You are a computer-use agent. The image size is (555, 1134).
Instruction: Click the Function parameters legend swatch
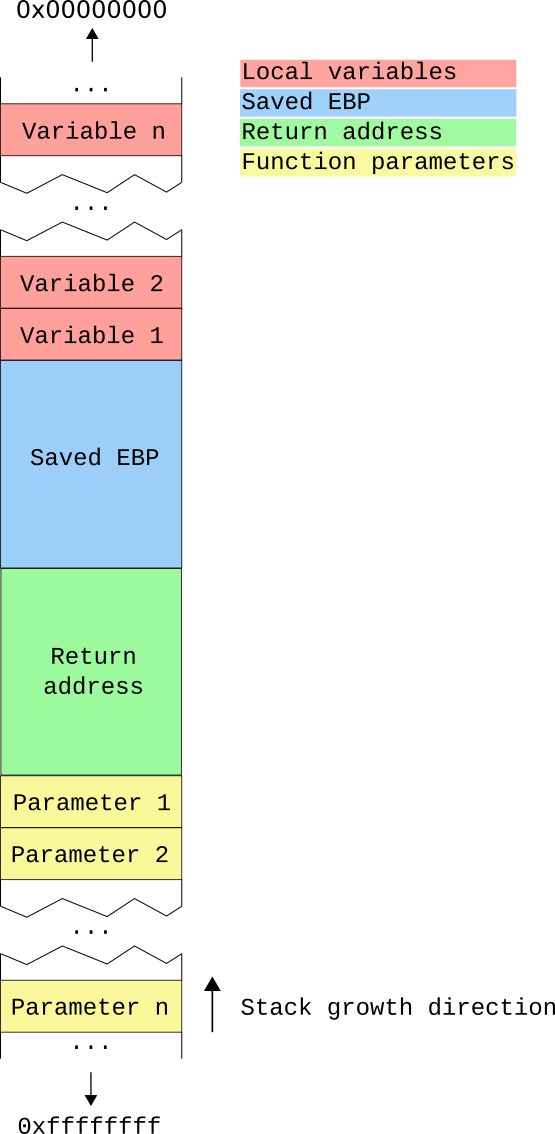(378, 162)
